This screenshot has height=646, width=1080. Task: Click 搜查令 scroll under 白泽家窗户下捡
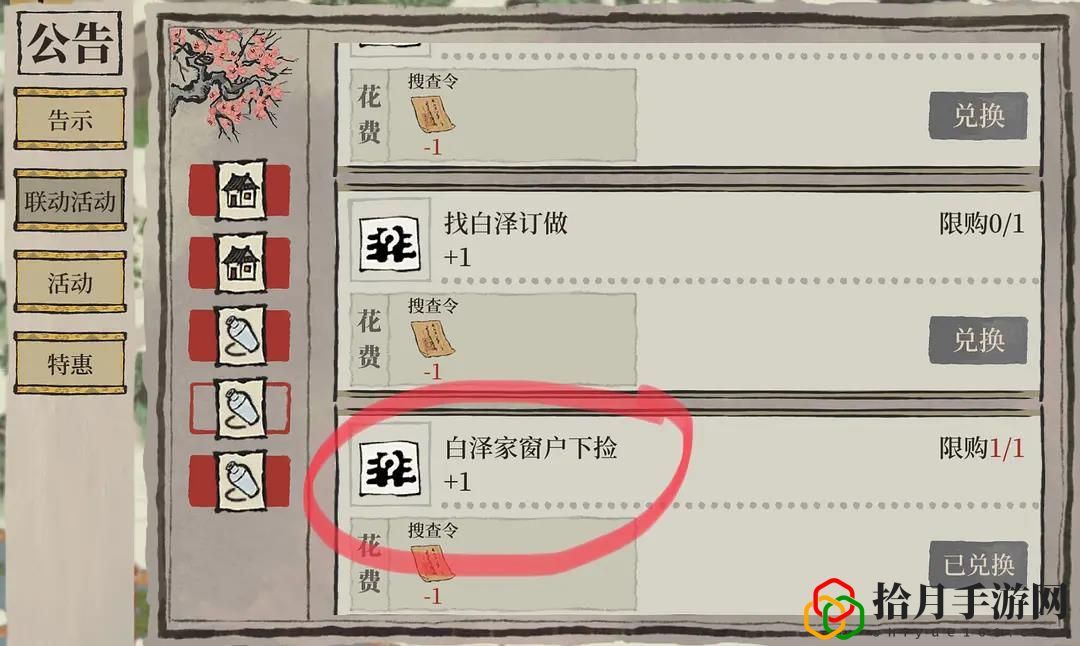click(x=433, y=563)
